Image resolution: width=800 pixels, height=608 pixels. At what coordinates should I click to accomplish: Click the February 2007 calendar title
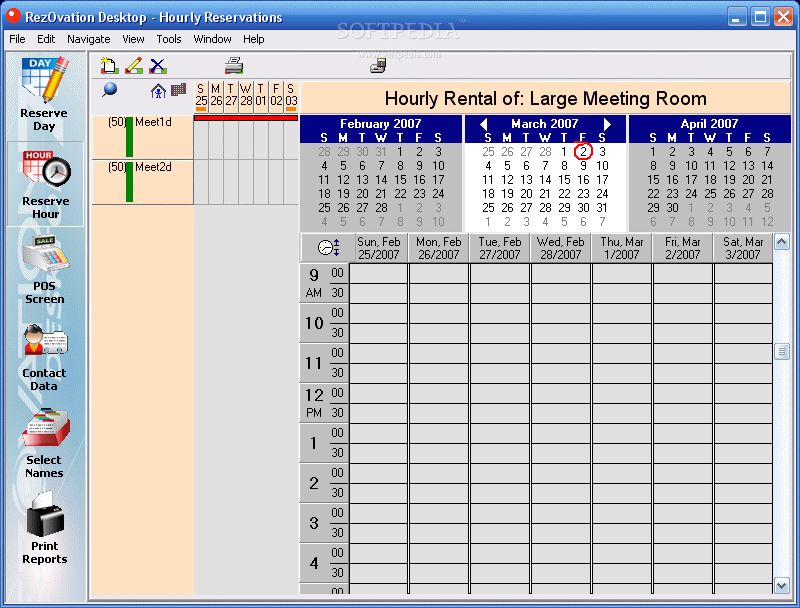pyautogui.click(x=381, y=123)
